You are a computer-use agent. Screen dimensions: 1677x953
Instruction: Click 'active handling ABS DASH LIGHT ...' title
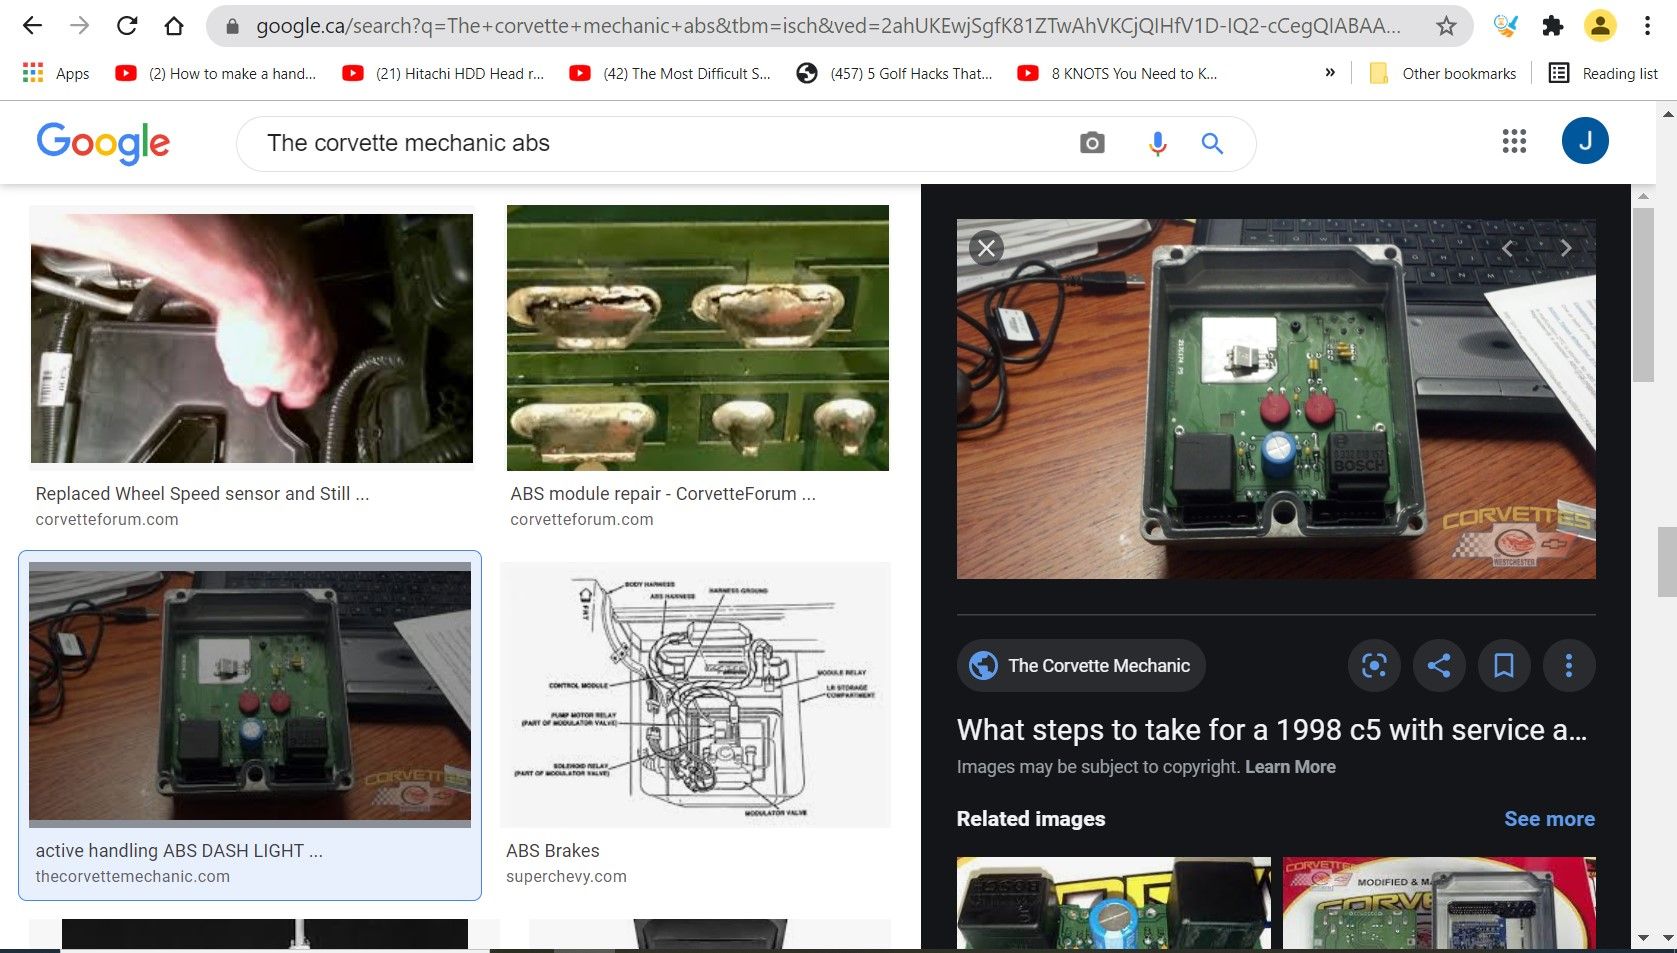tap(179, 850)
